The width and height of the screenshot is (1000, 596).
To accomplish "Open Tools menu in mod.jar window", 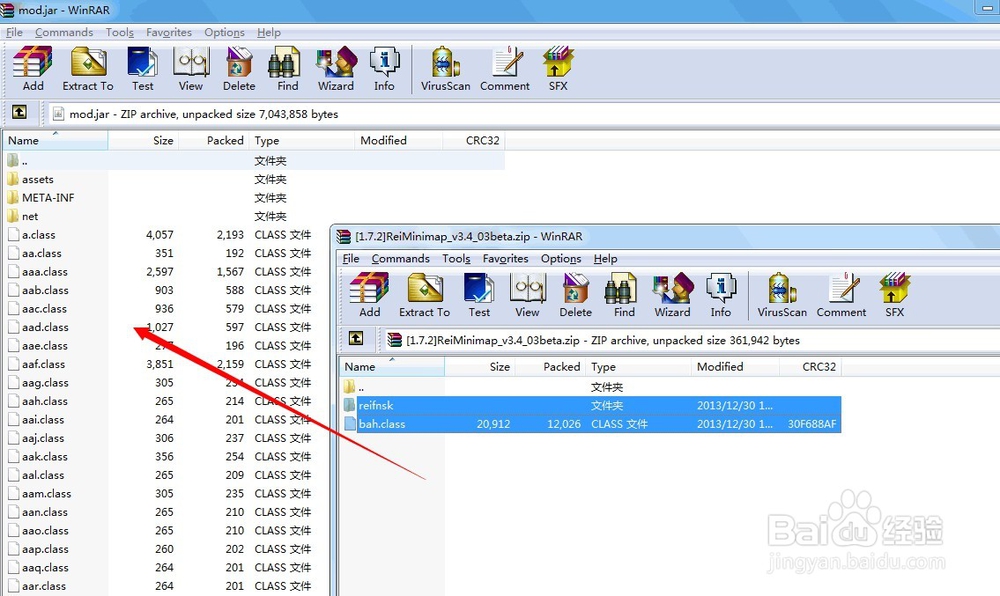I will [x=119, y=33].
